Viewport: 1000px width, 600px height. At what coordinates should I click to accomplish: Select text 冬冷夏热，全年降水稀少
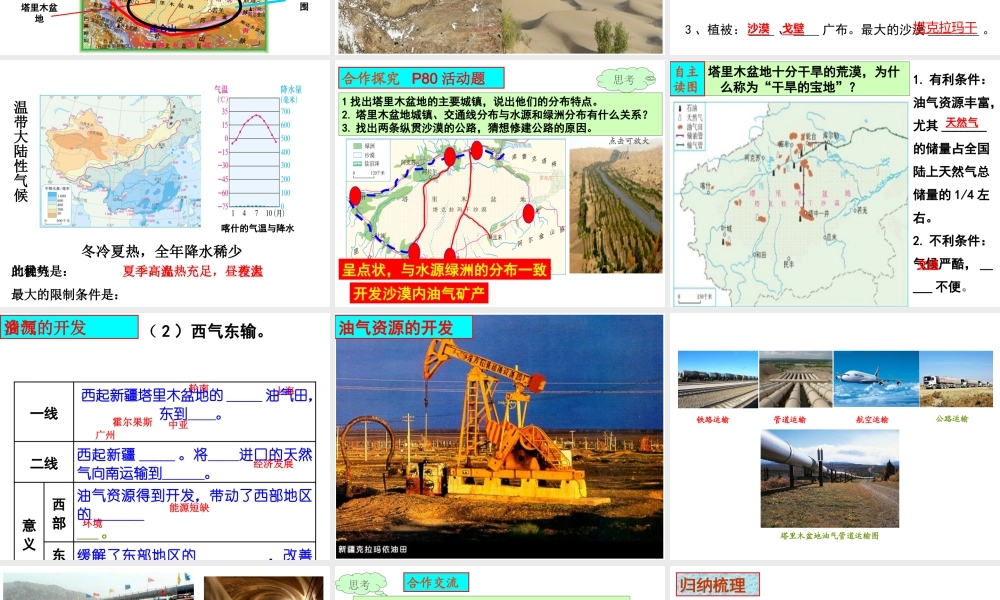tap(162, 251)
